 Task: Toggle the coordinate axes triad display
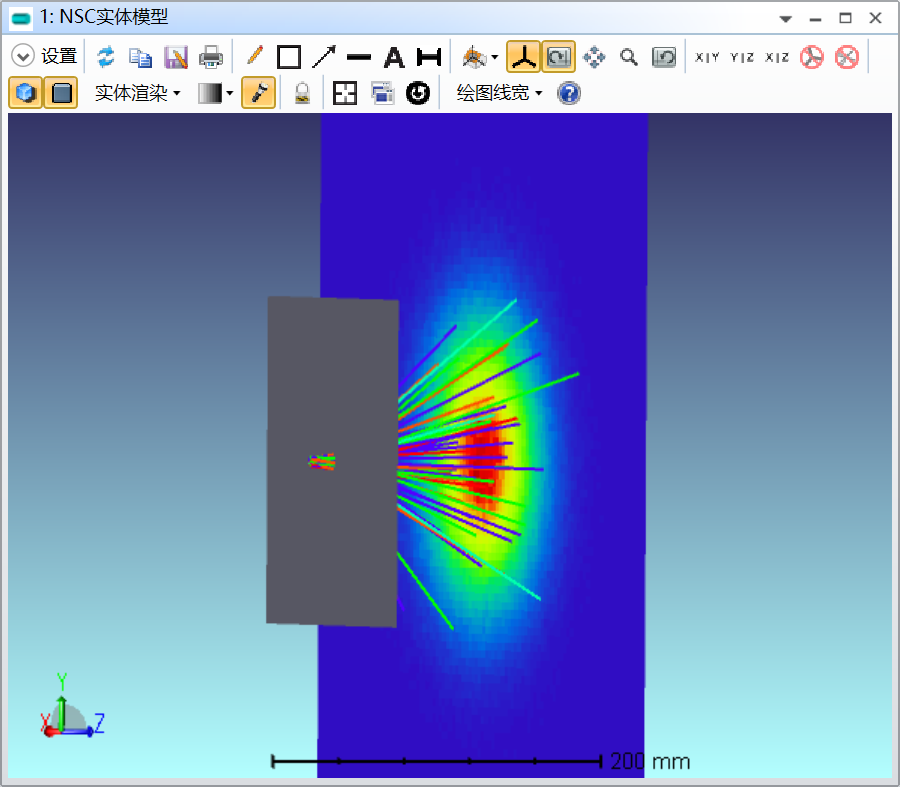pos(522,57)
